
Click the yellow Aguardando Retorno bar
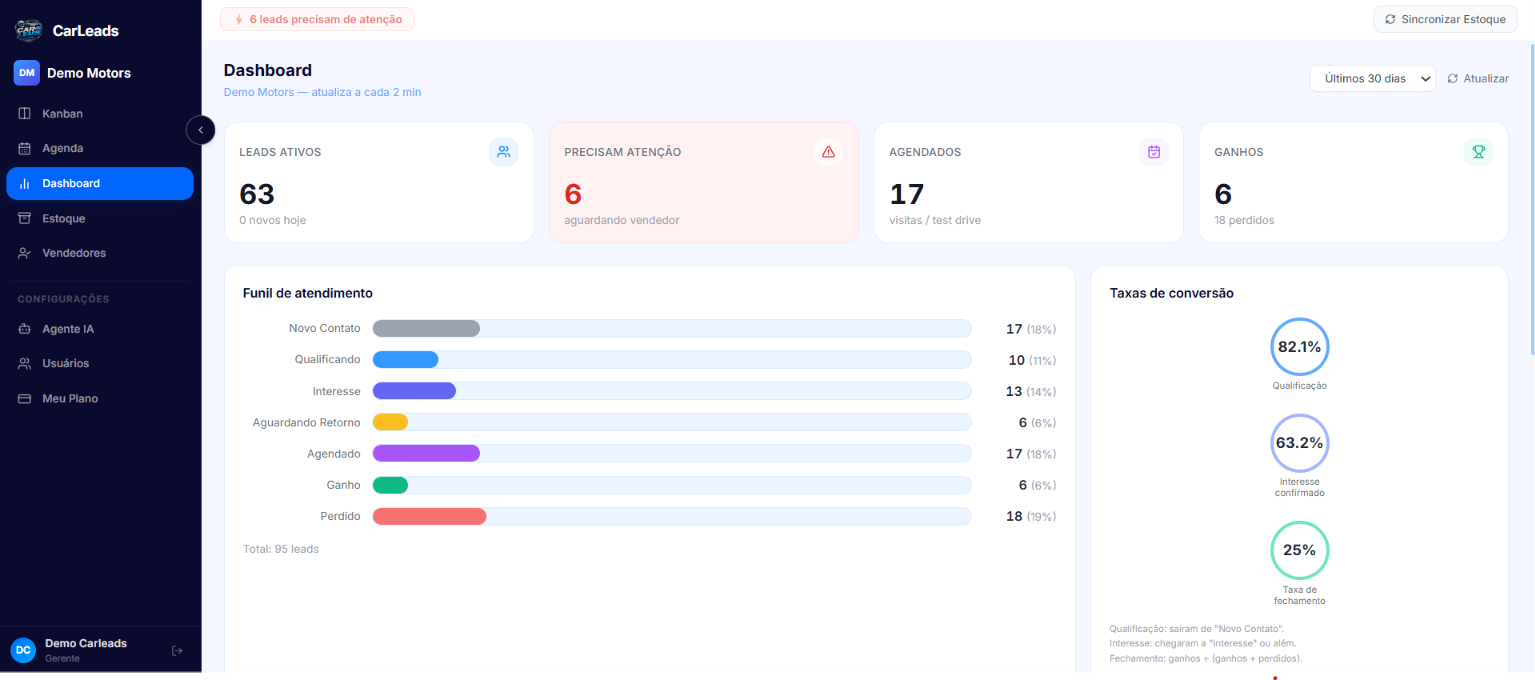point(390,422)
